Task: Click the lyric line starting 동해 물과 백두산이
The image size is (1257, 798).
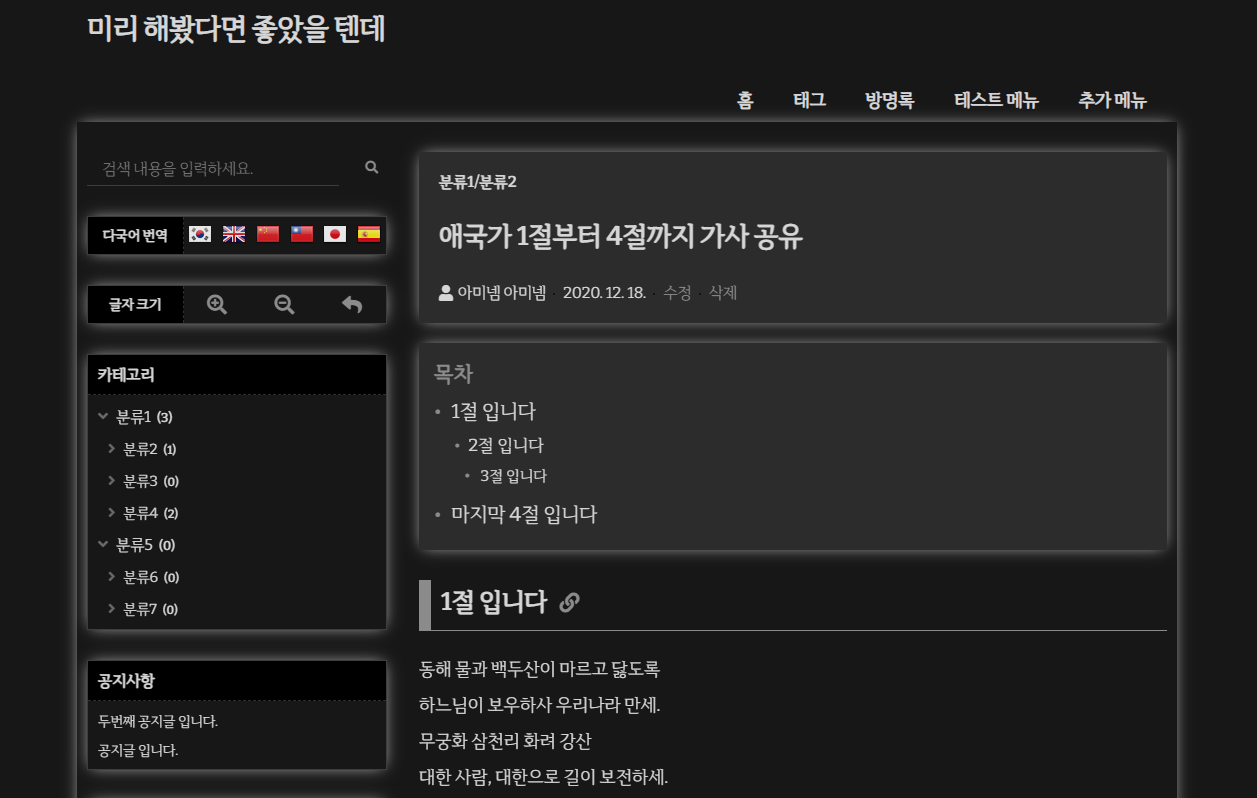Action: [x=540, y=669]
